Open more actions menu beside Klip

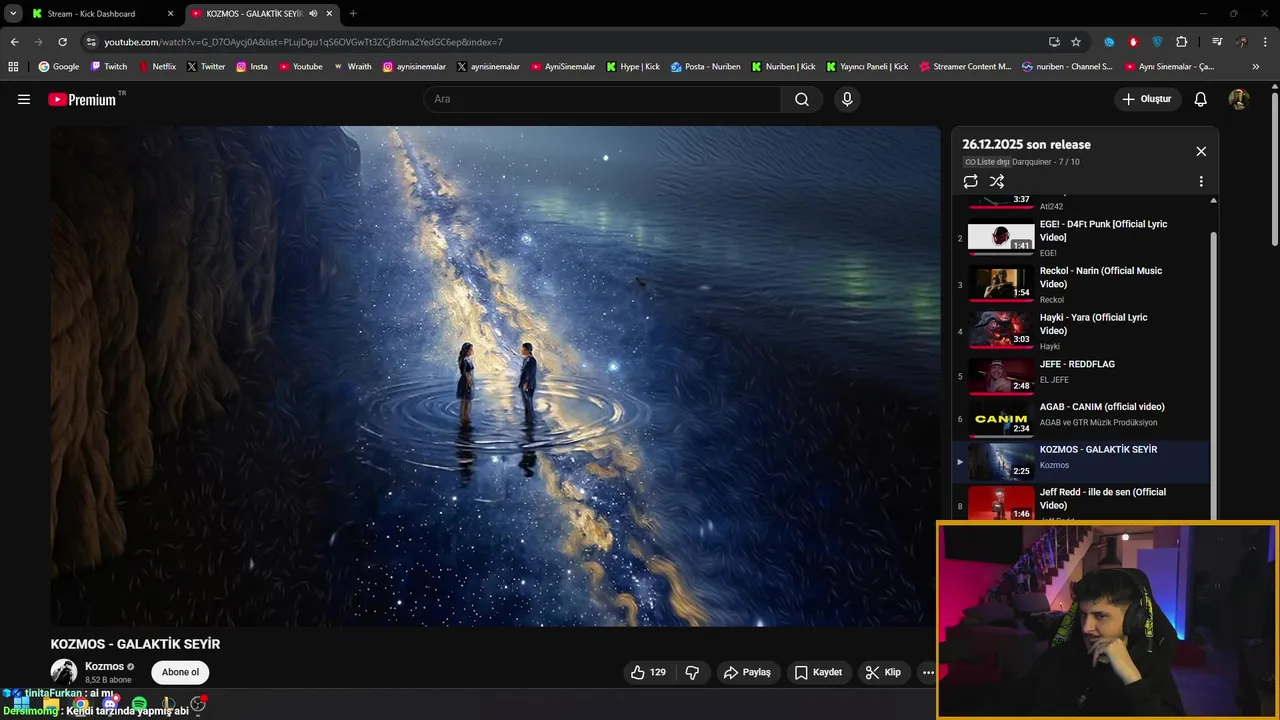coord(928,672)
